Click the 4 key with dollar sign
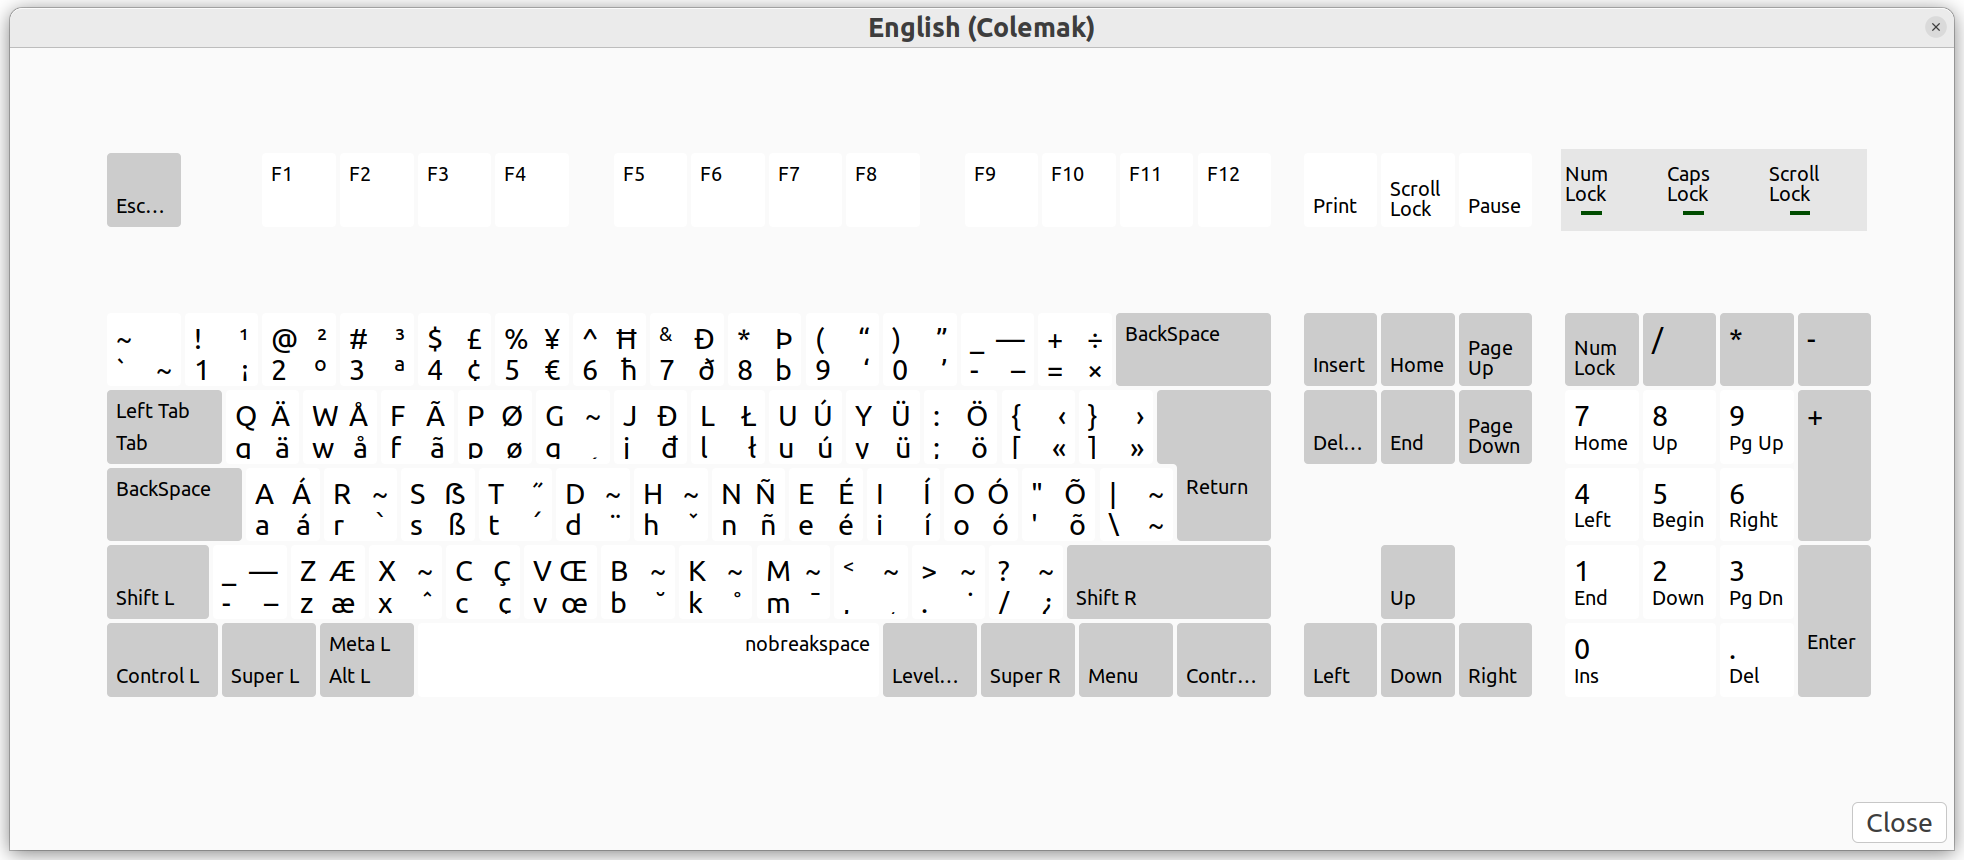 pos(454,350)
